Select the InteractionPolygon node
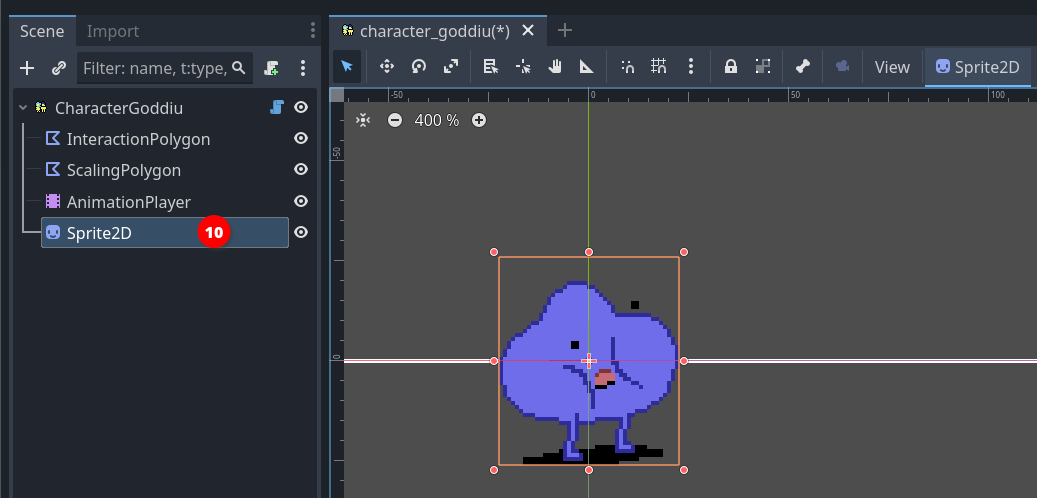Viewport: 1037px width, 498px height. pos(138,139)
